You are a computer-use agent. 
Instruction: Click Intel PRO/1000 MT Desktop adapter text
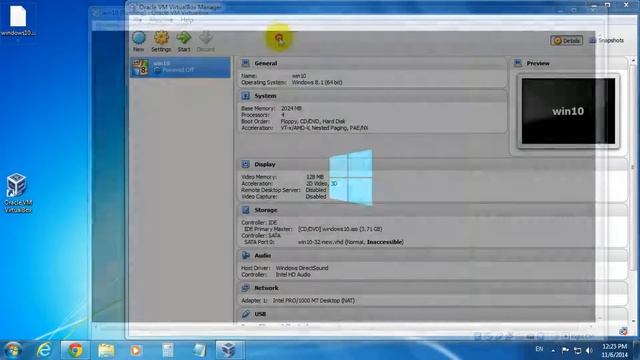313,301
